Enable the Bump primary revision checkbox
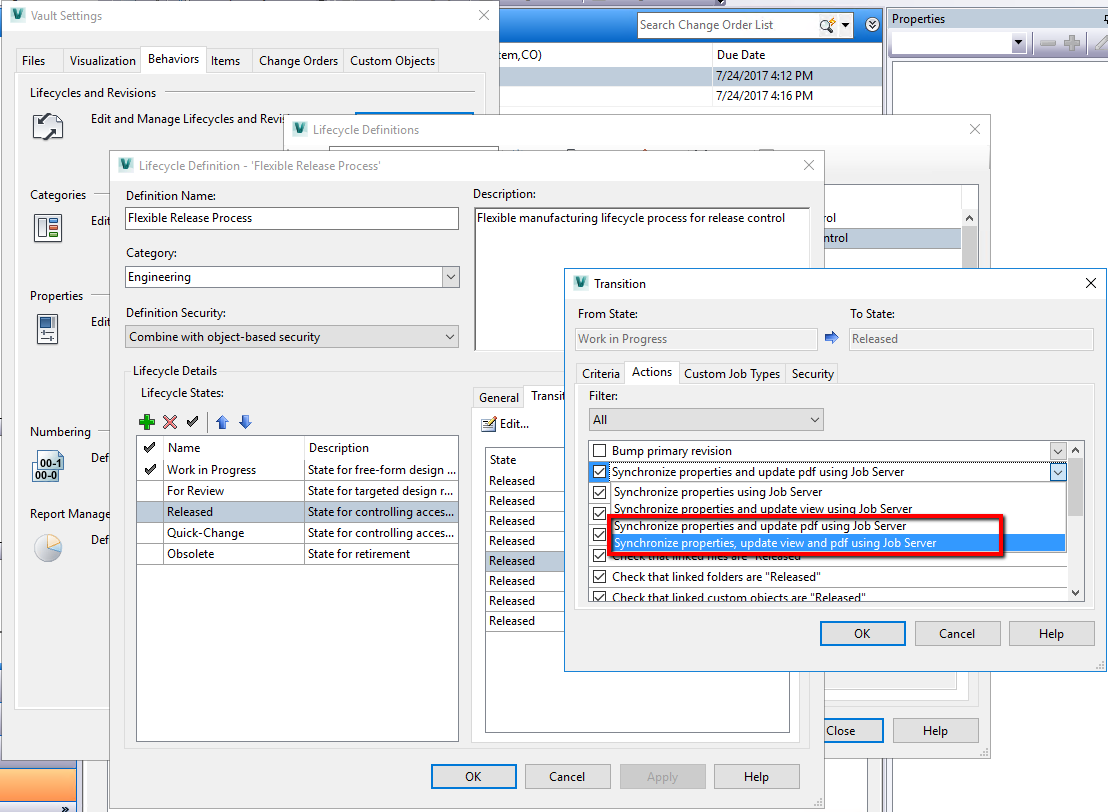 pyautogui.click(x=598, y=450)
